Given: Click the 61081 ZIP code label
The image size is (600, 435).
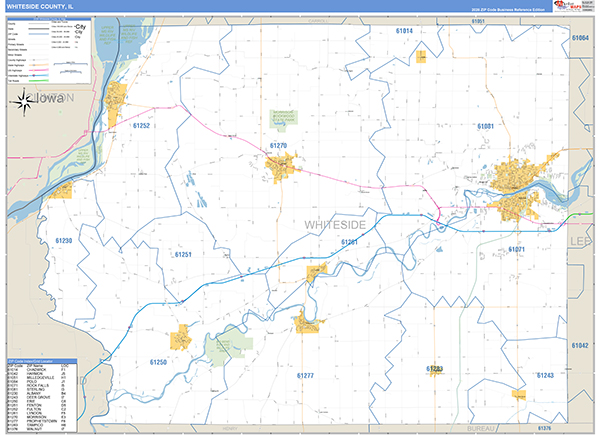Looking at the screenshot, I should (486, 126).
